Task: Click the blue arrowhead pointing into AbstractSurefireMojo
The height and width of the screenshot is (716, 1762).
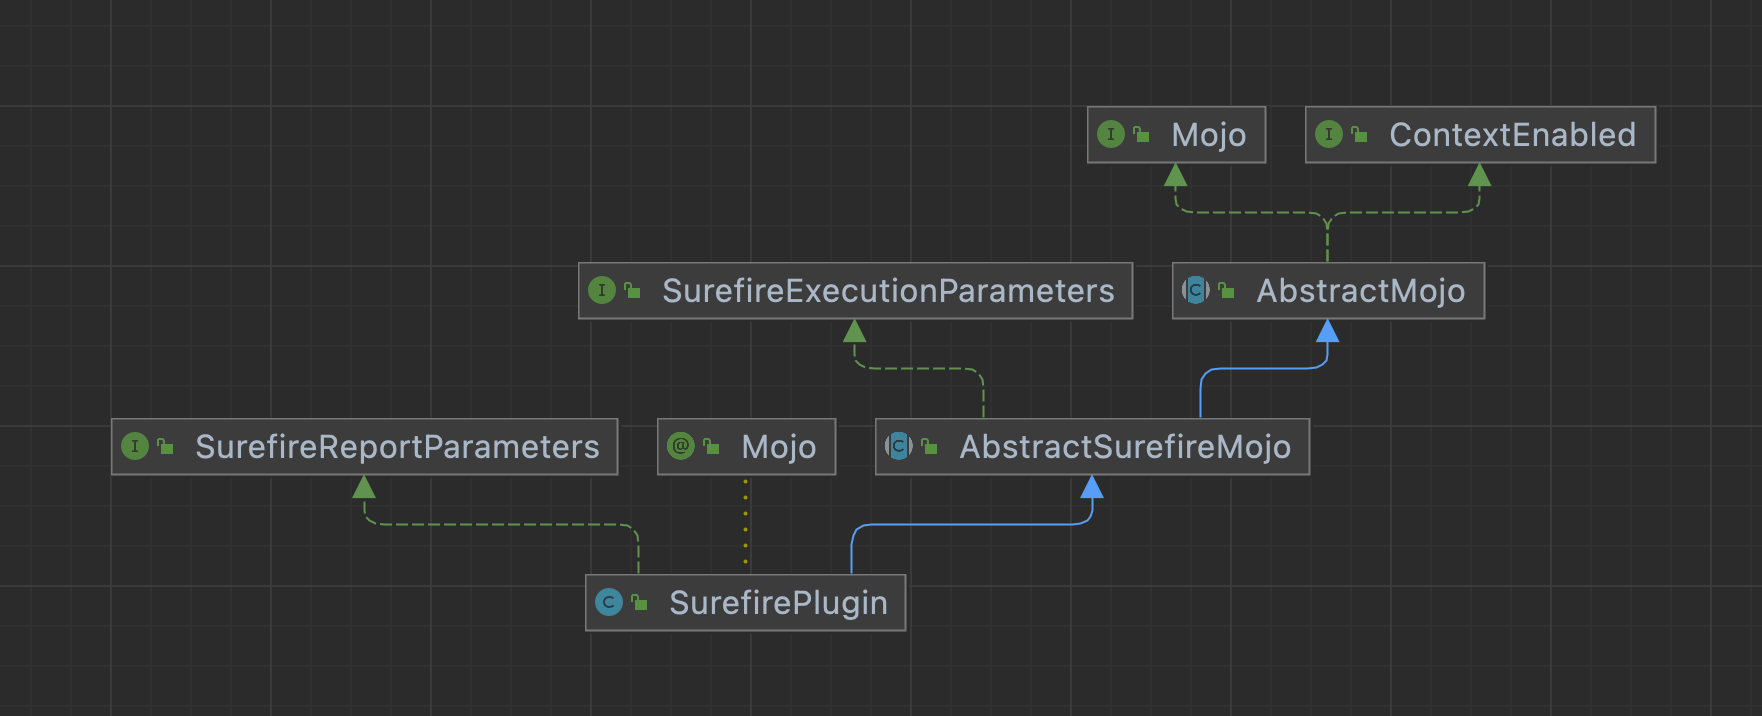Action: (x=1092, y=487)
